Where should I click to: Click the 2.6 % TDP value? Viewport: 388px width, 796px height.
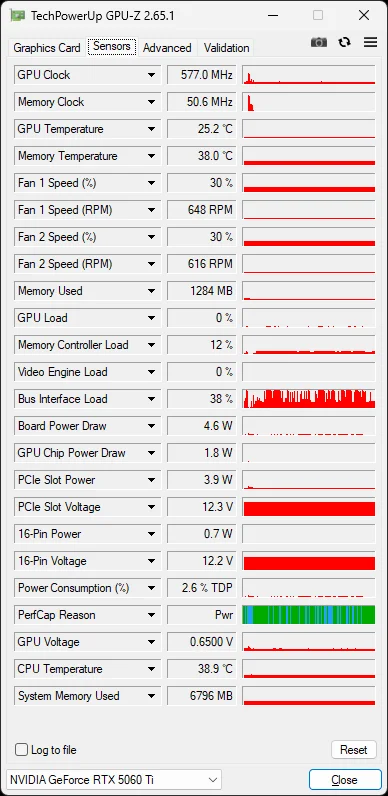(x=202, y=588)
